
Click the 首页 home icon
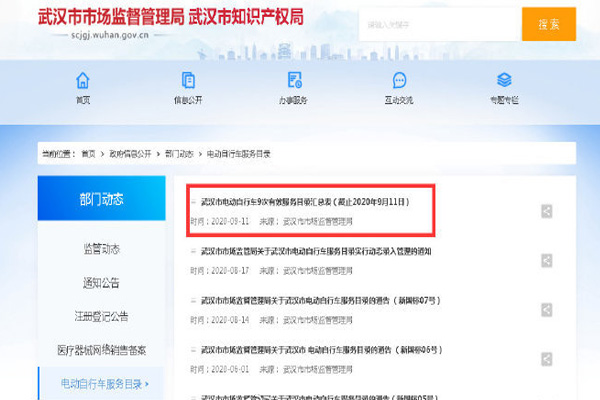coord(83,80)
